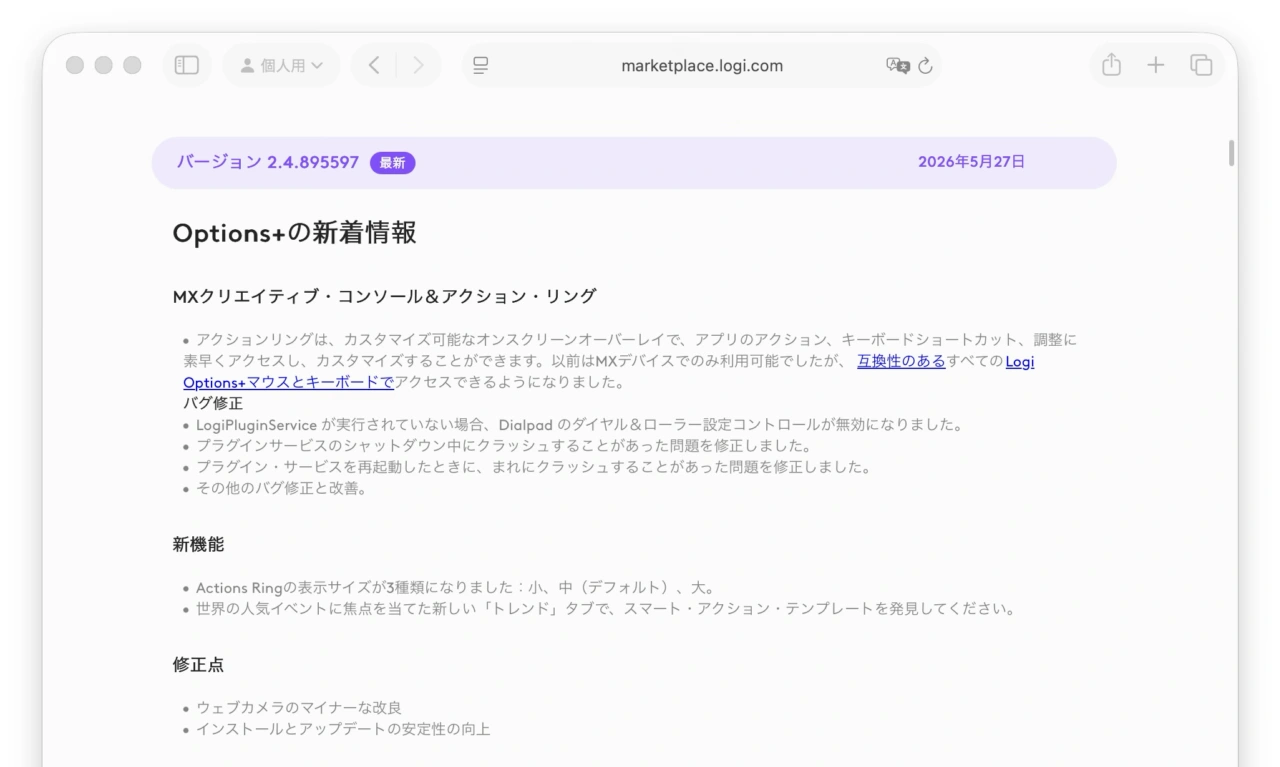Image resolution: width=1280 pixels, height=767 pixels.
Task: Open the page reader menu icon
Action: [x=481, y=65]
